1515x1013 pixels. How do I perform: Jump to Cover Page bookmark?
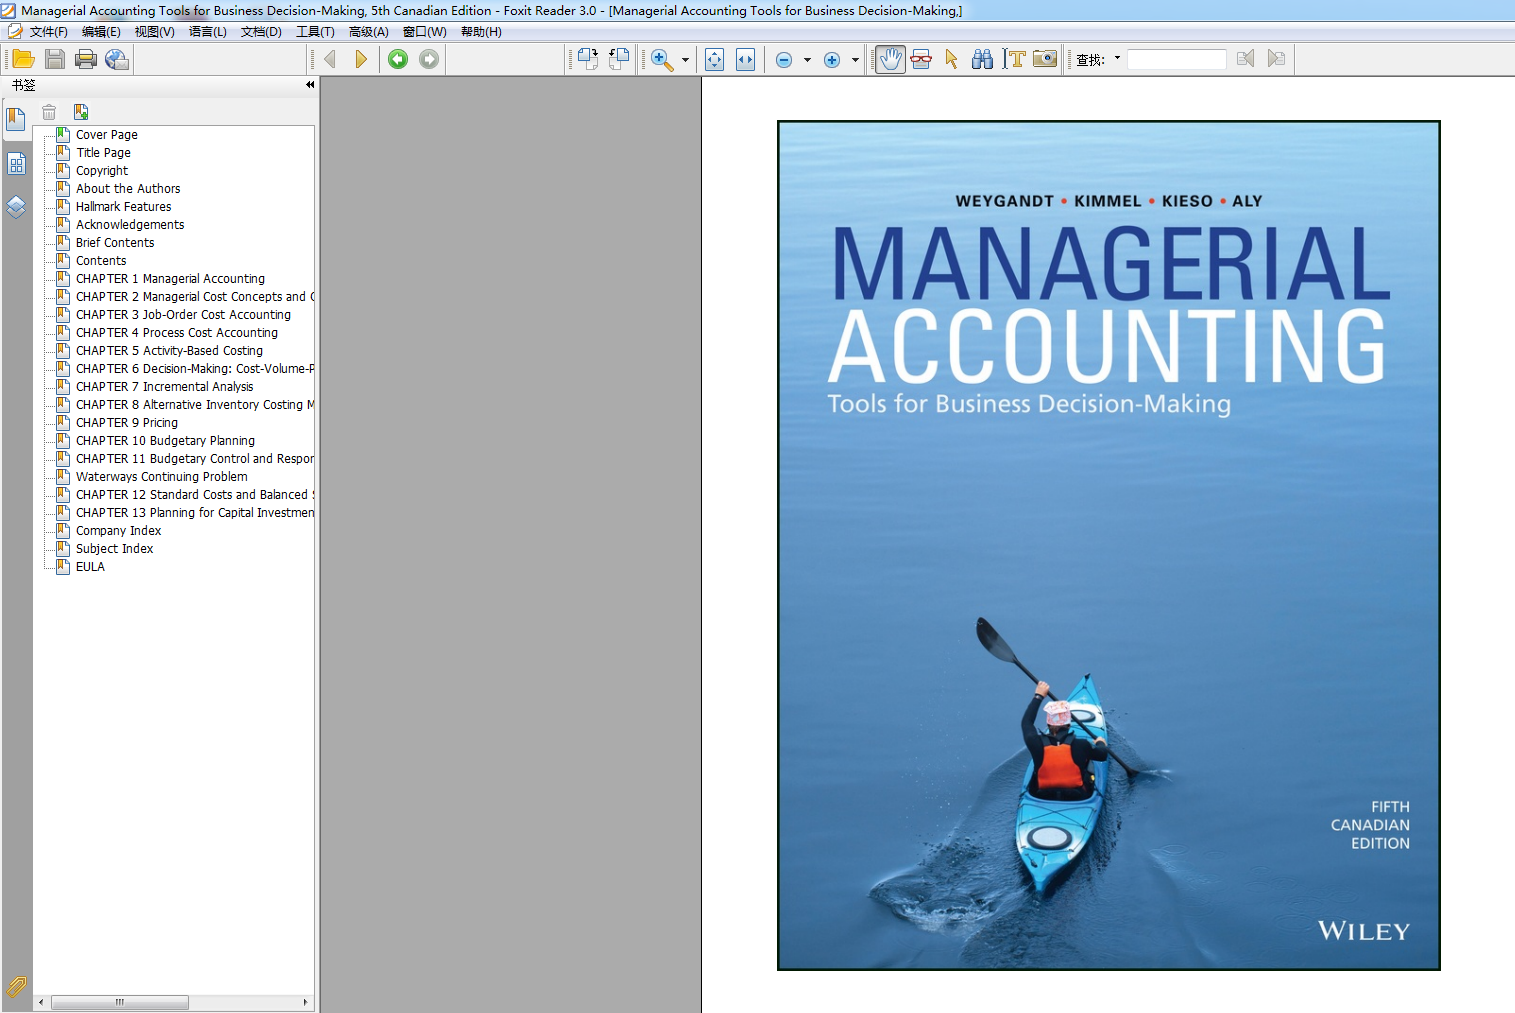[x=107, y=135]
